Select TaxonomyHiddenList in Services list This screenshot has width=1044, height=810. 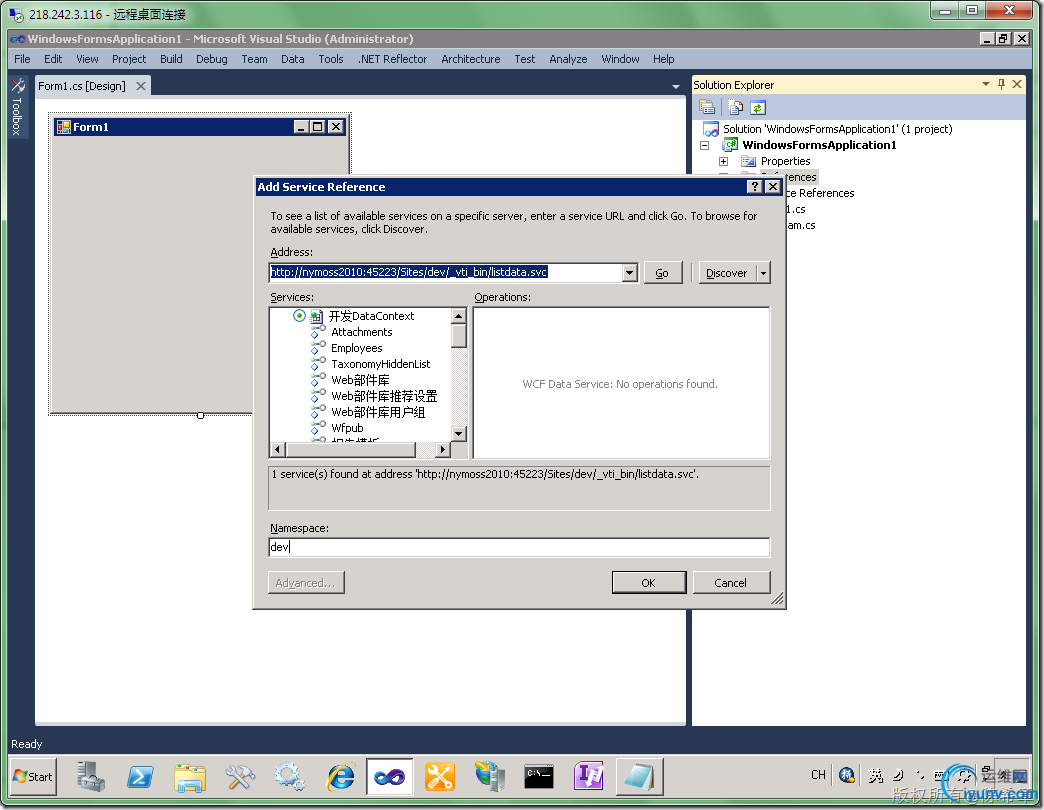coord(380,364)
